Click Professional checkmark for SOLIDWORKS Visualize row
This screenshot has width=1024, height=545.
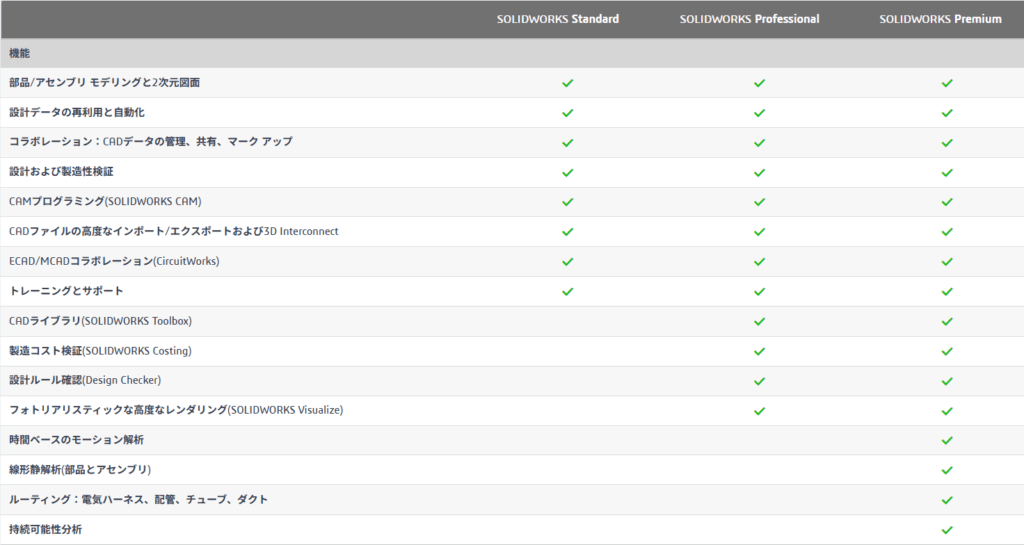click(x=759, y=411)
